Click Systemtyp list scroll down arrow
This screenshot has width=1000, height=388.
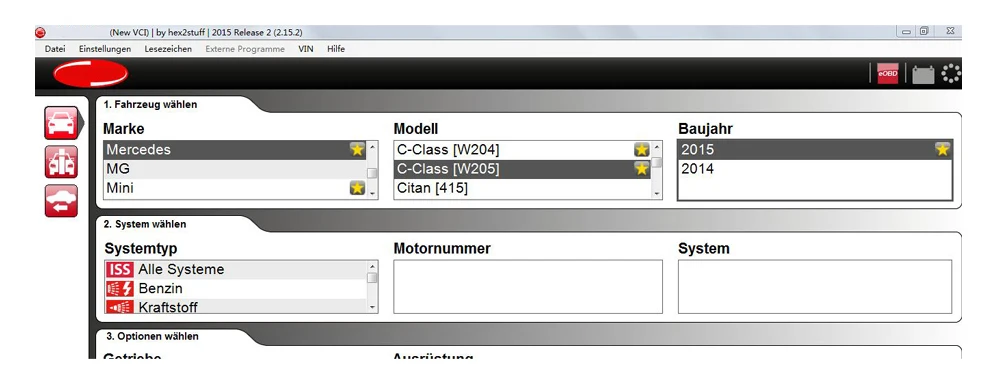click(372, 308)
